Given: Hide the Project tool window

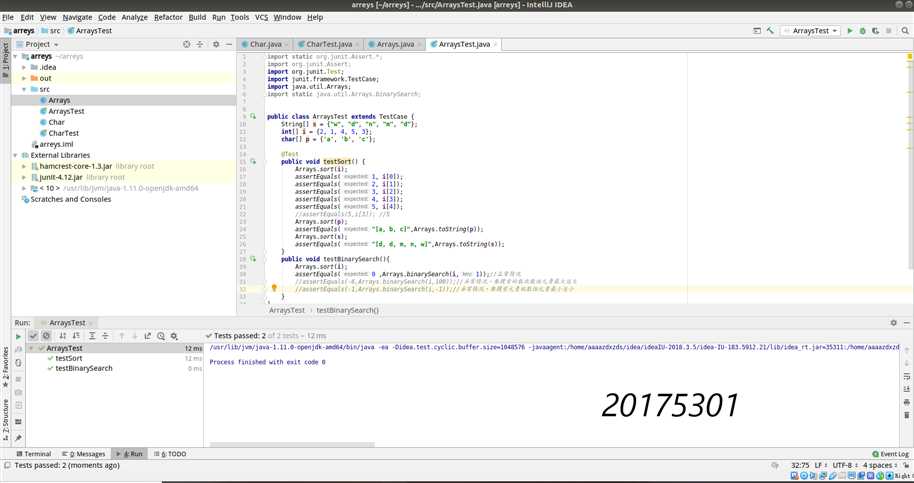Looking at the screenshot, I should tap(229, 44).
